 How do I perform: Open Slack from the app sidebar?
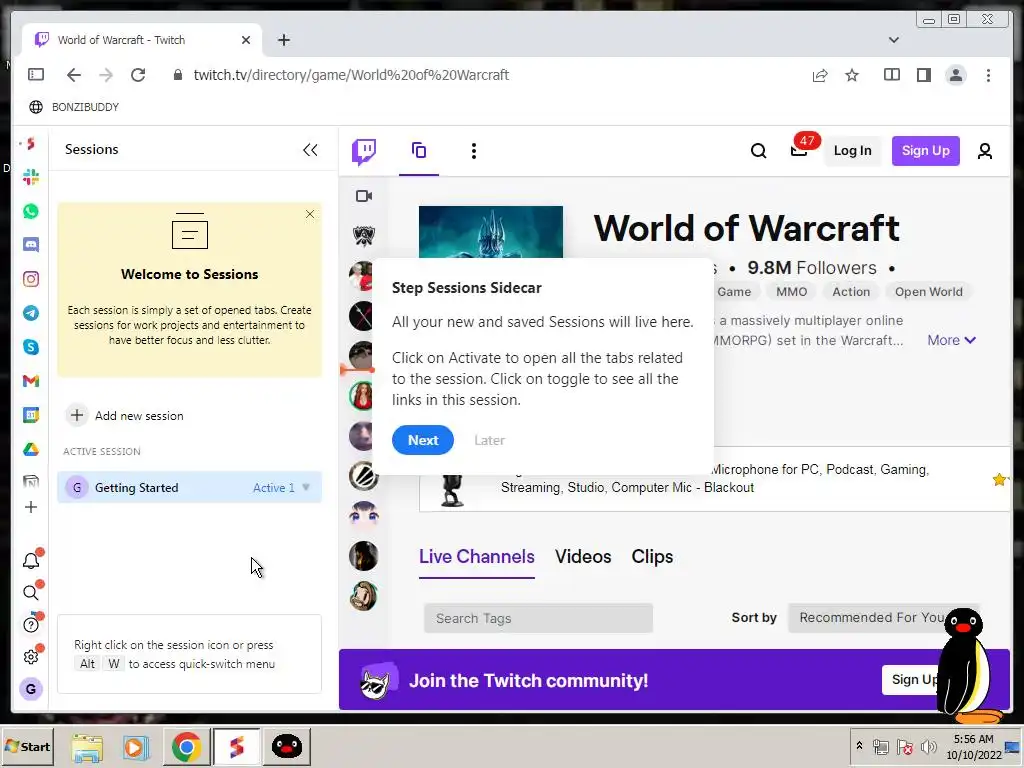(x=31, y=177)
